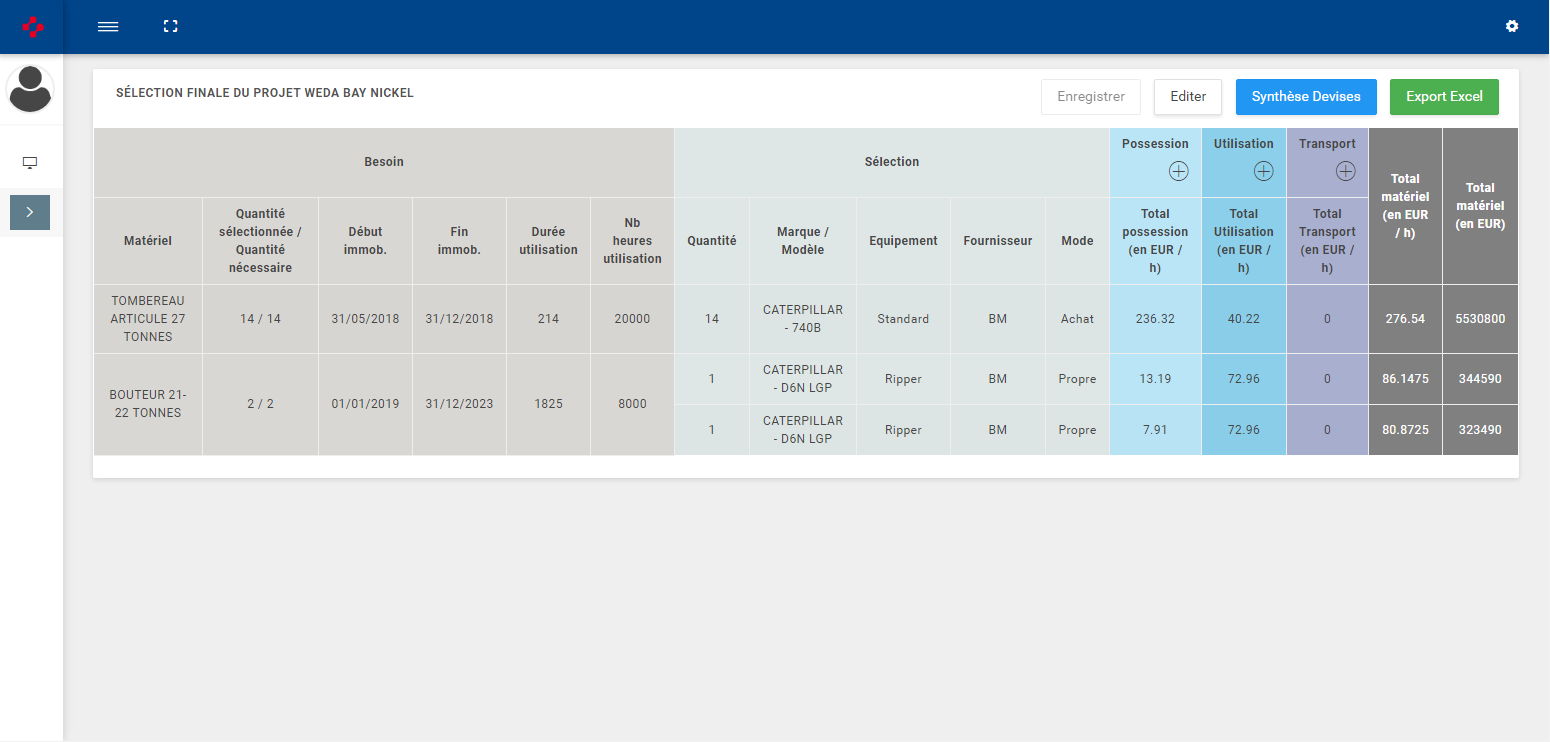
Task: Click the CATERPILLAR - 740B model cell
Action: [x=802, y=319]
